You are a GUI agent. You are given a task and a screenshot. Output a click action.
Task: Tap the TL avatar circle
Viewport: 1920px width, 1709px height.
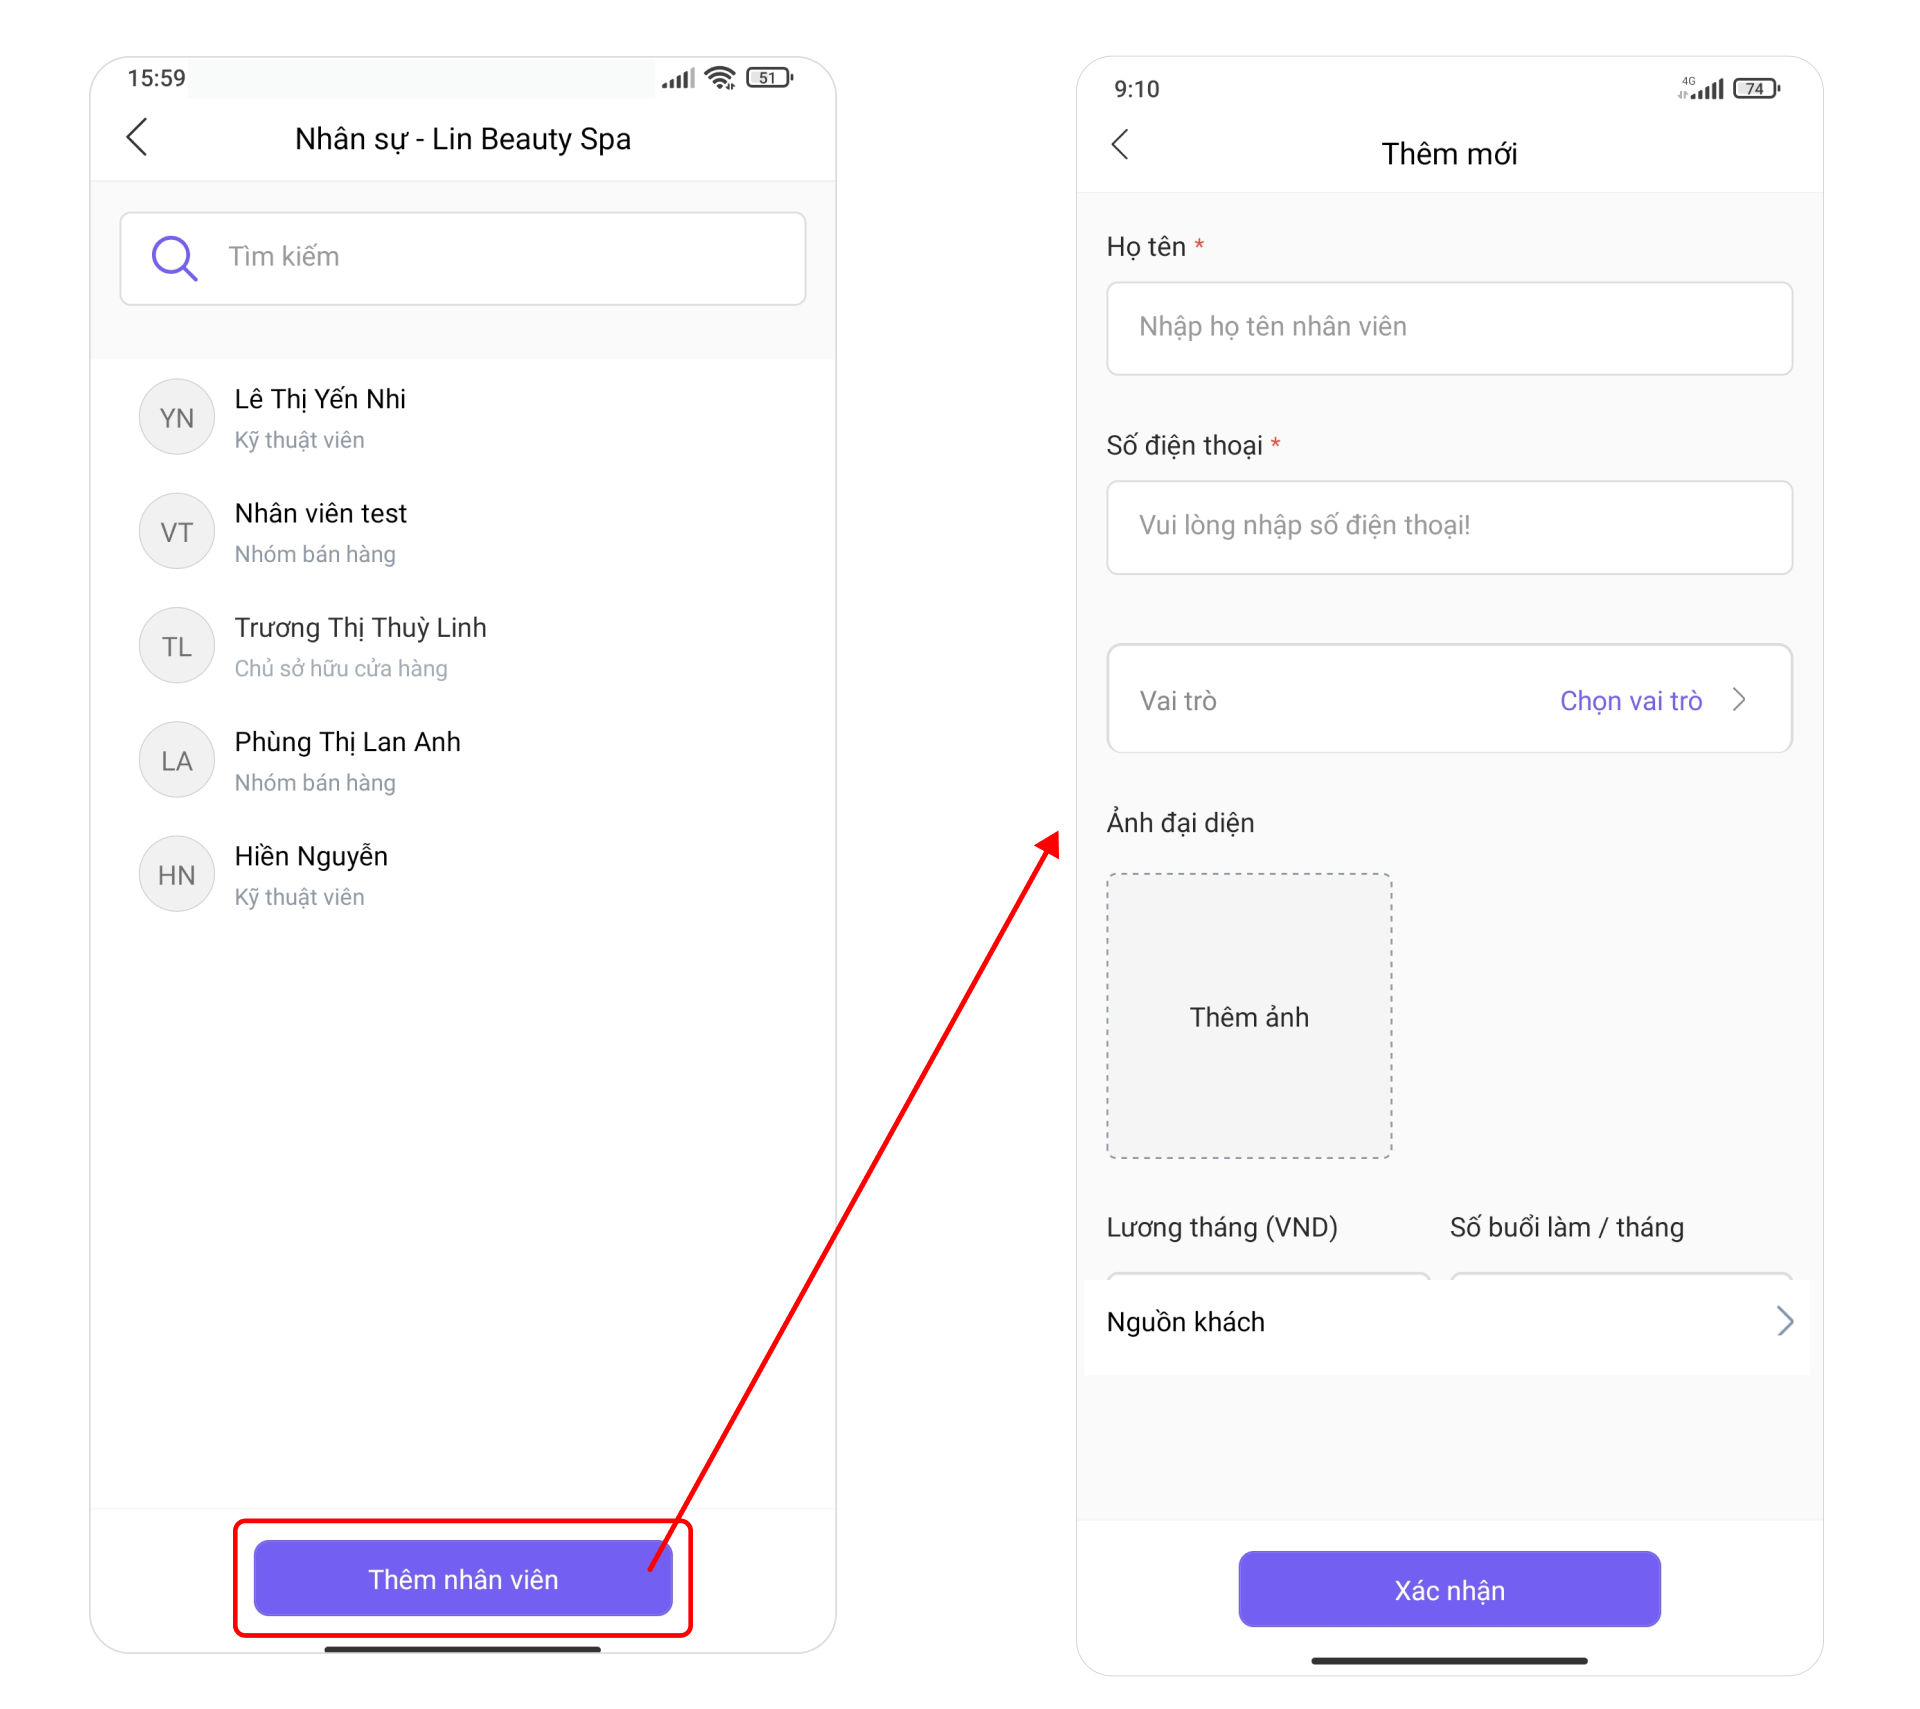click(177, 646)
